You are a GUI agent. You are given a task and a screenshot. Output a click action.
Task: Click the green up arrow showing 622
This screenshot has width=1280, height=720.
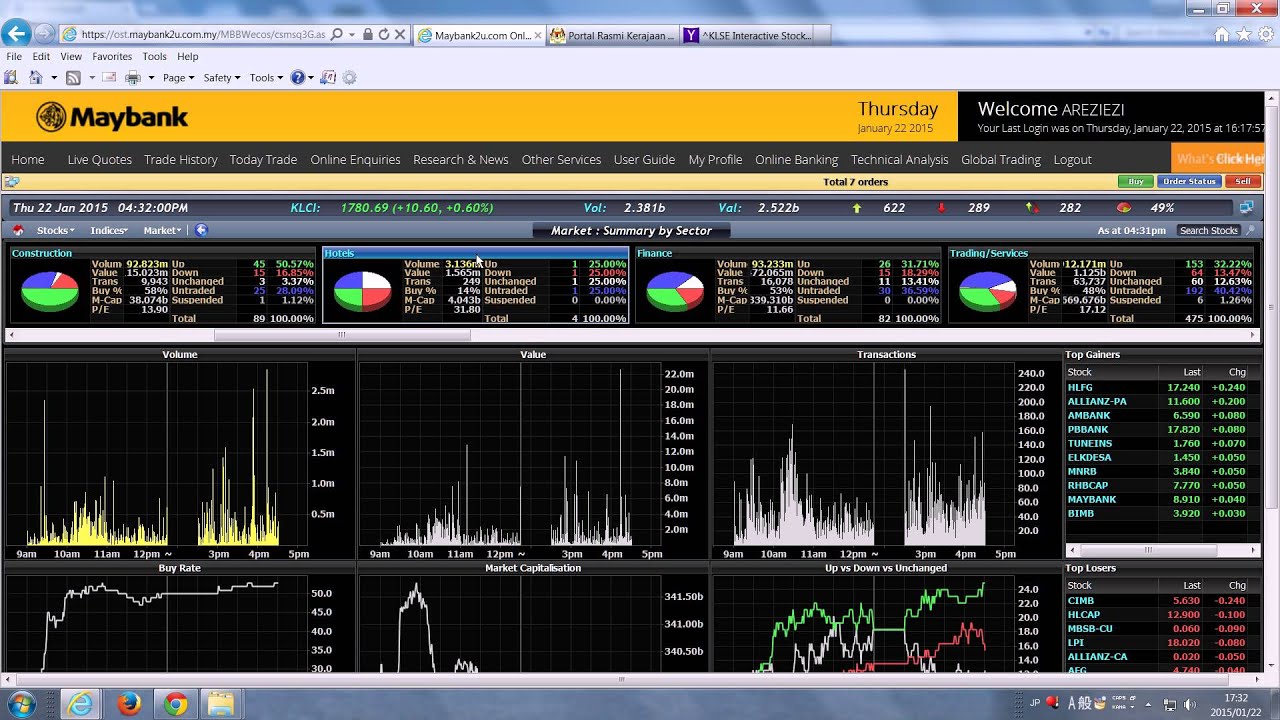click(856, 208)
